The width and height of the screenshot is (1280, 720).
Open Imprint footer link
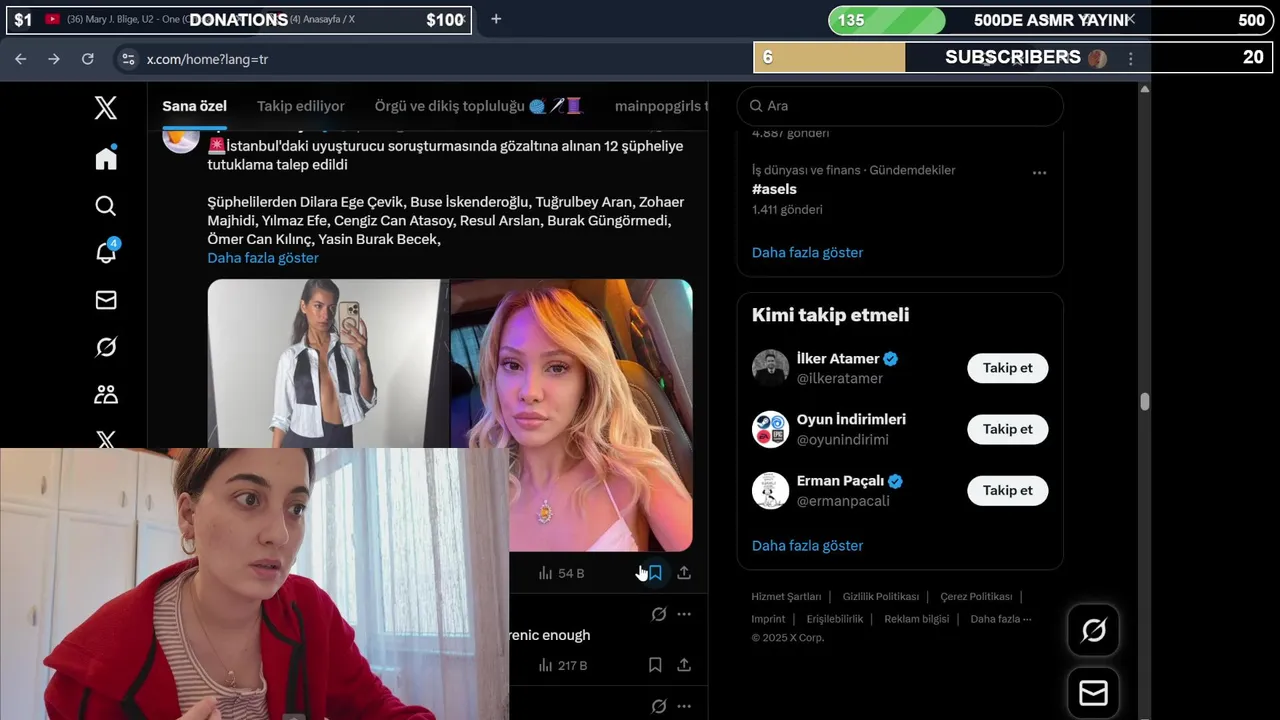[768, 619]
